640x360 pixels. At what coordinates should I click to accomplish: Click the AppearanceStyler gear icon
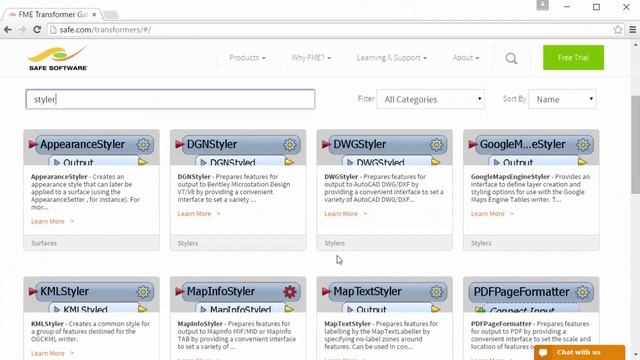pos(143,144)
